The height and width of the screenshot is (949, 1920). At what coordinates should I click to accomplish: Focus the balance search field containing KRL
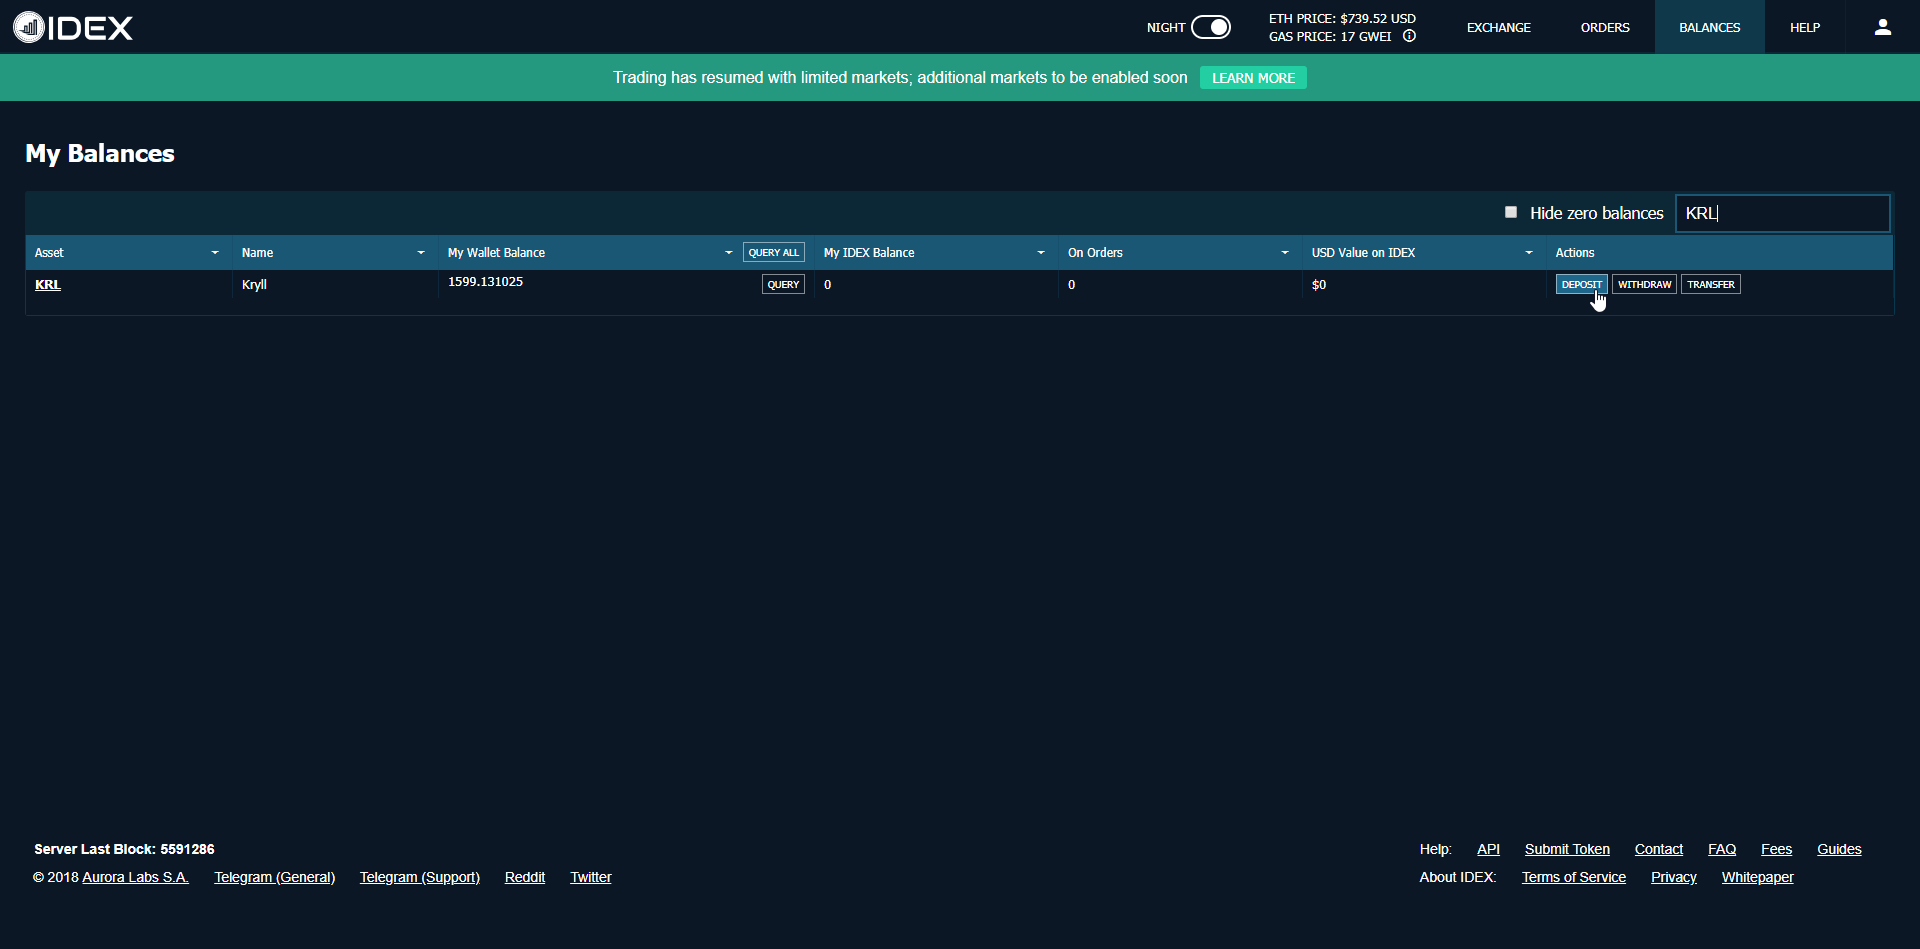1783,213
